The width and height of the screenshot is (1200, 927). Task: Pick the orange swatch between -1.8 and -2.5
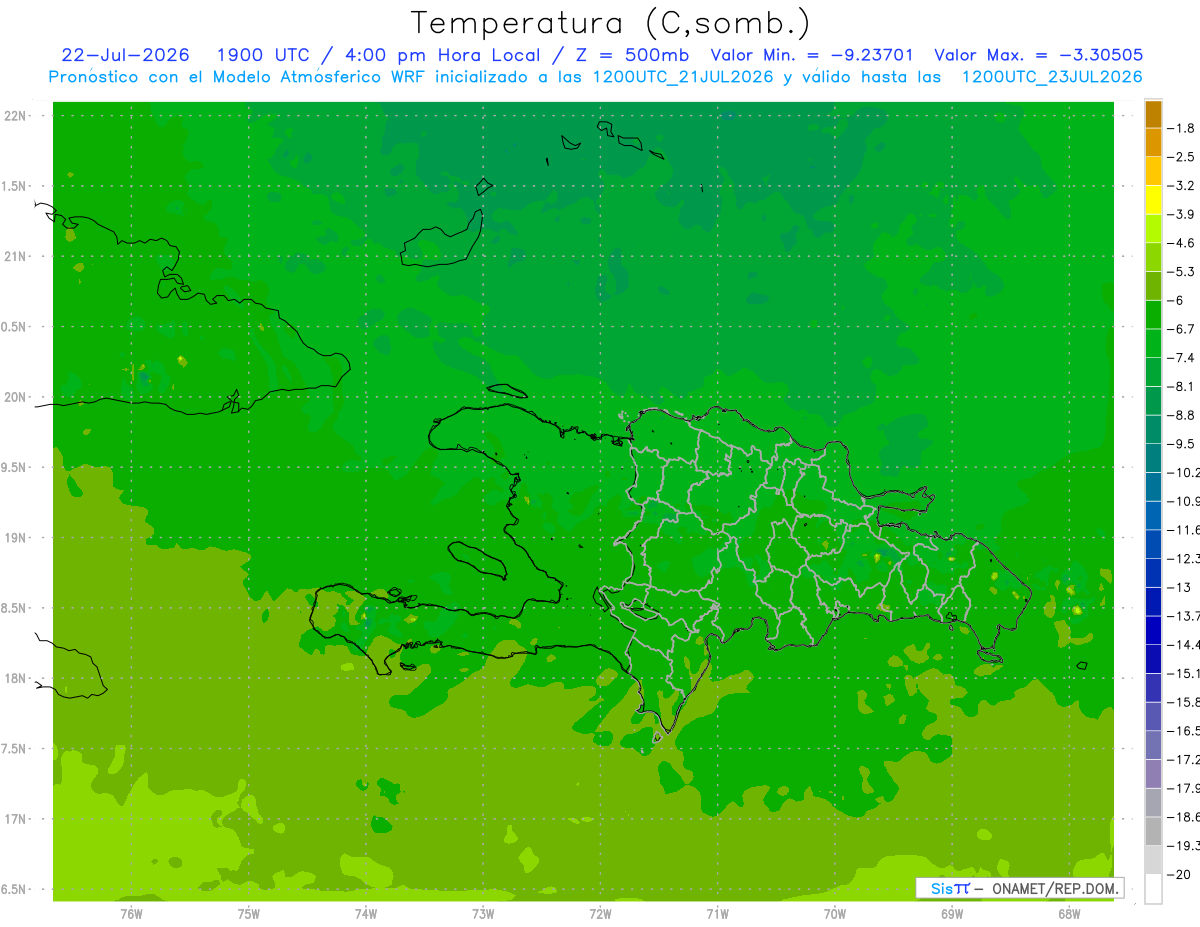[x=1153, y=142]
